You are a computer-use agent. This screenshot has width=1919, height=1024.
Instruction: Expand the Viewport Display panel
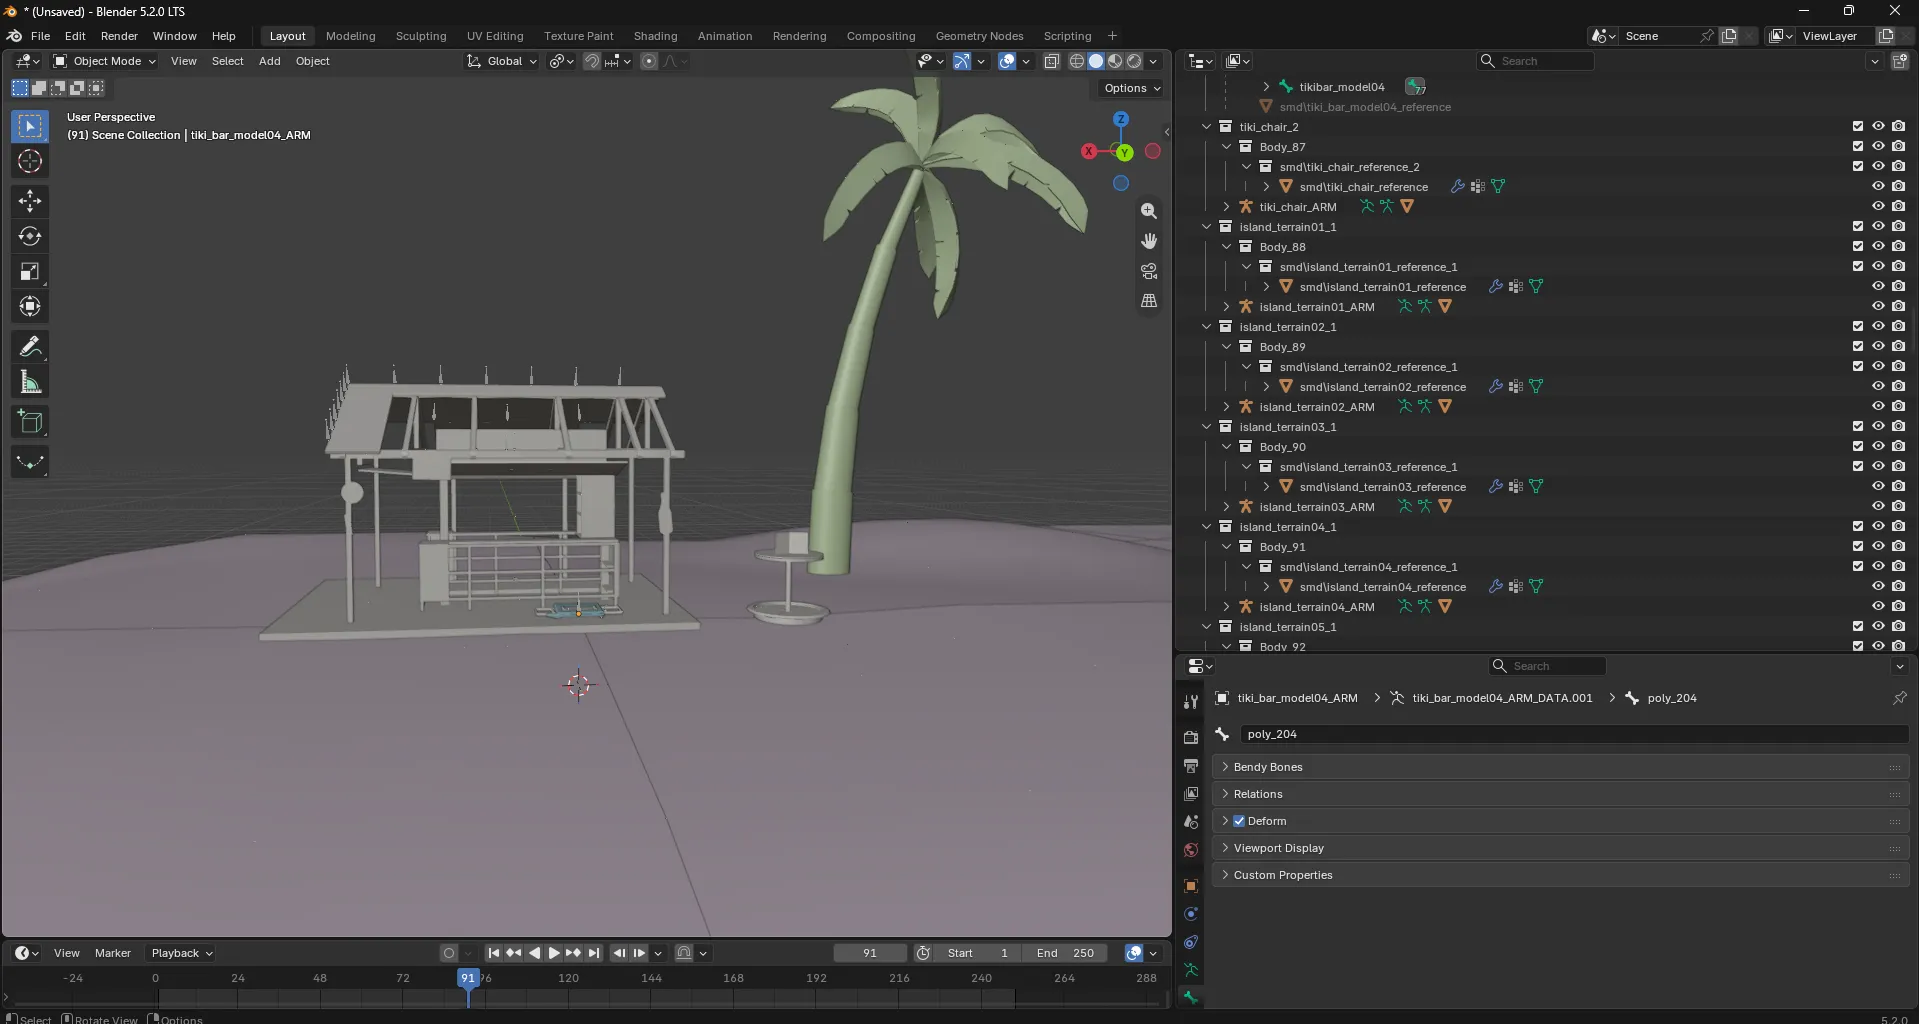click(x=1560, y=848)
